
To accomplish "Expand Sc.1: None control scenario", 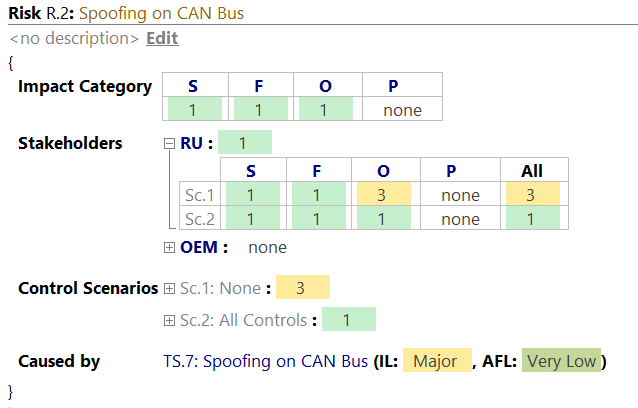I will pyautogui.click(x=169, y=288).
